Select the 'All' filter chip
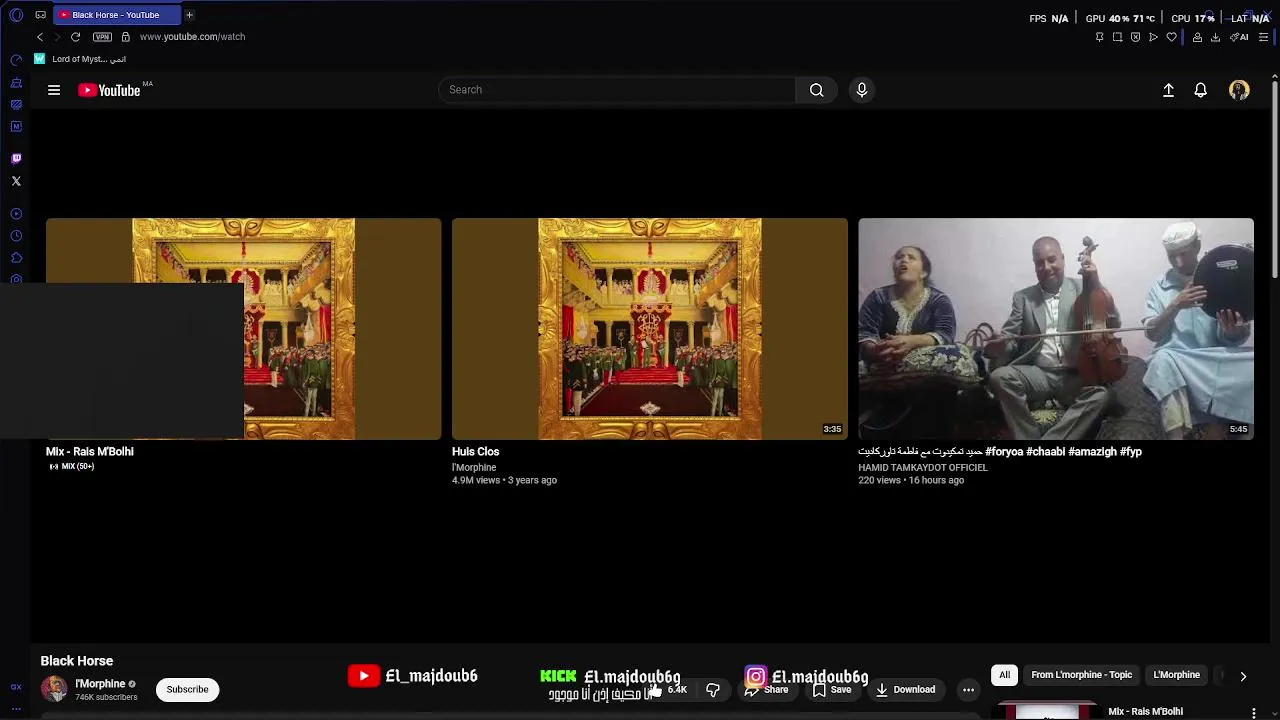The image size is (1280, 720). pyautogui.click(x=1004, y=675)
